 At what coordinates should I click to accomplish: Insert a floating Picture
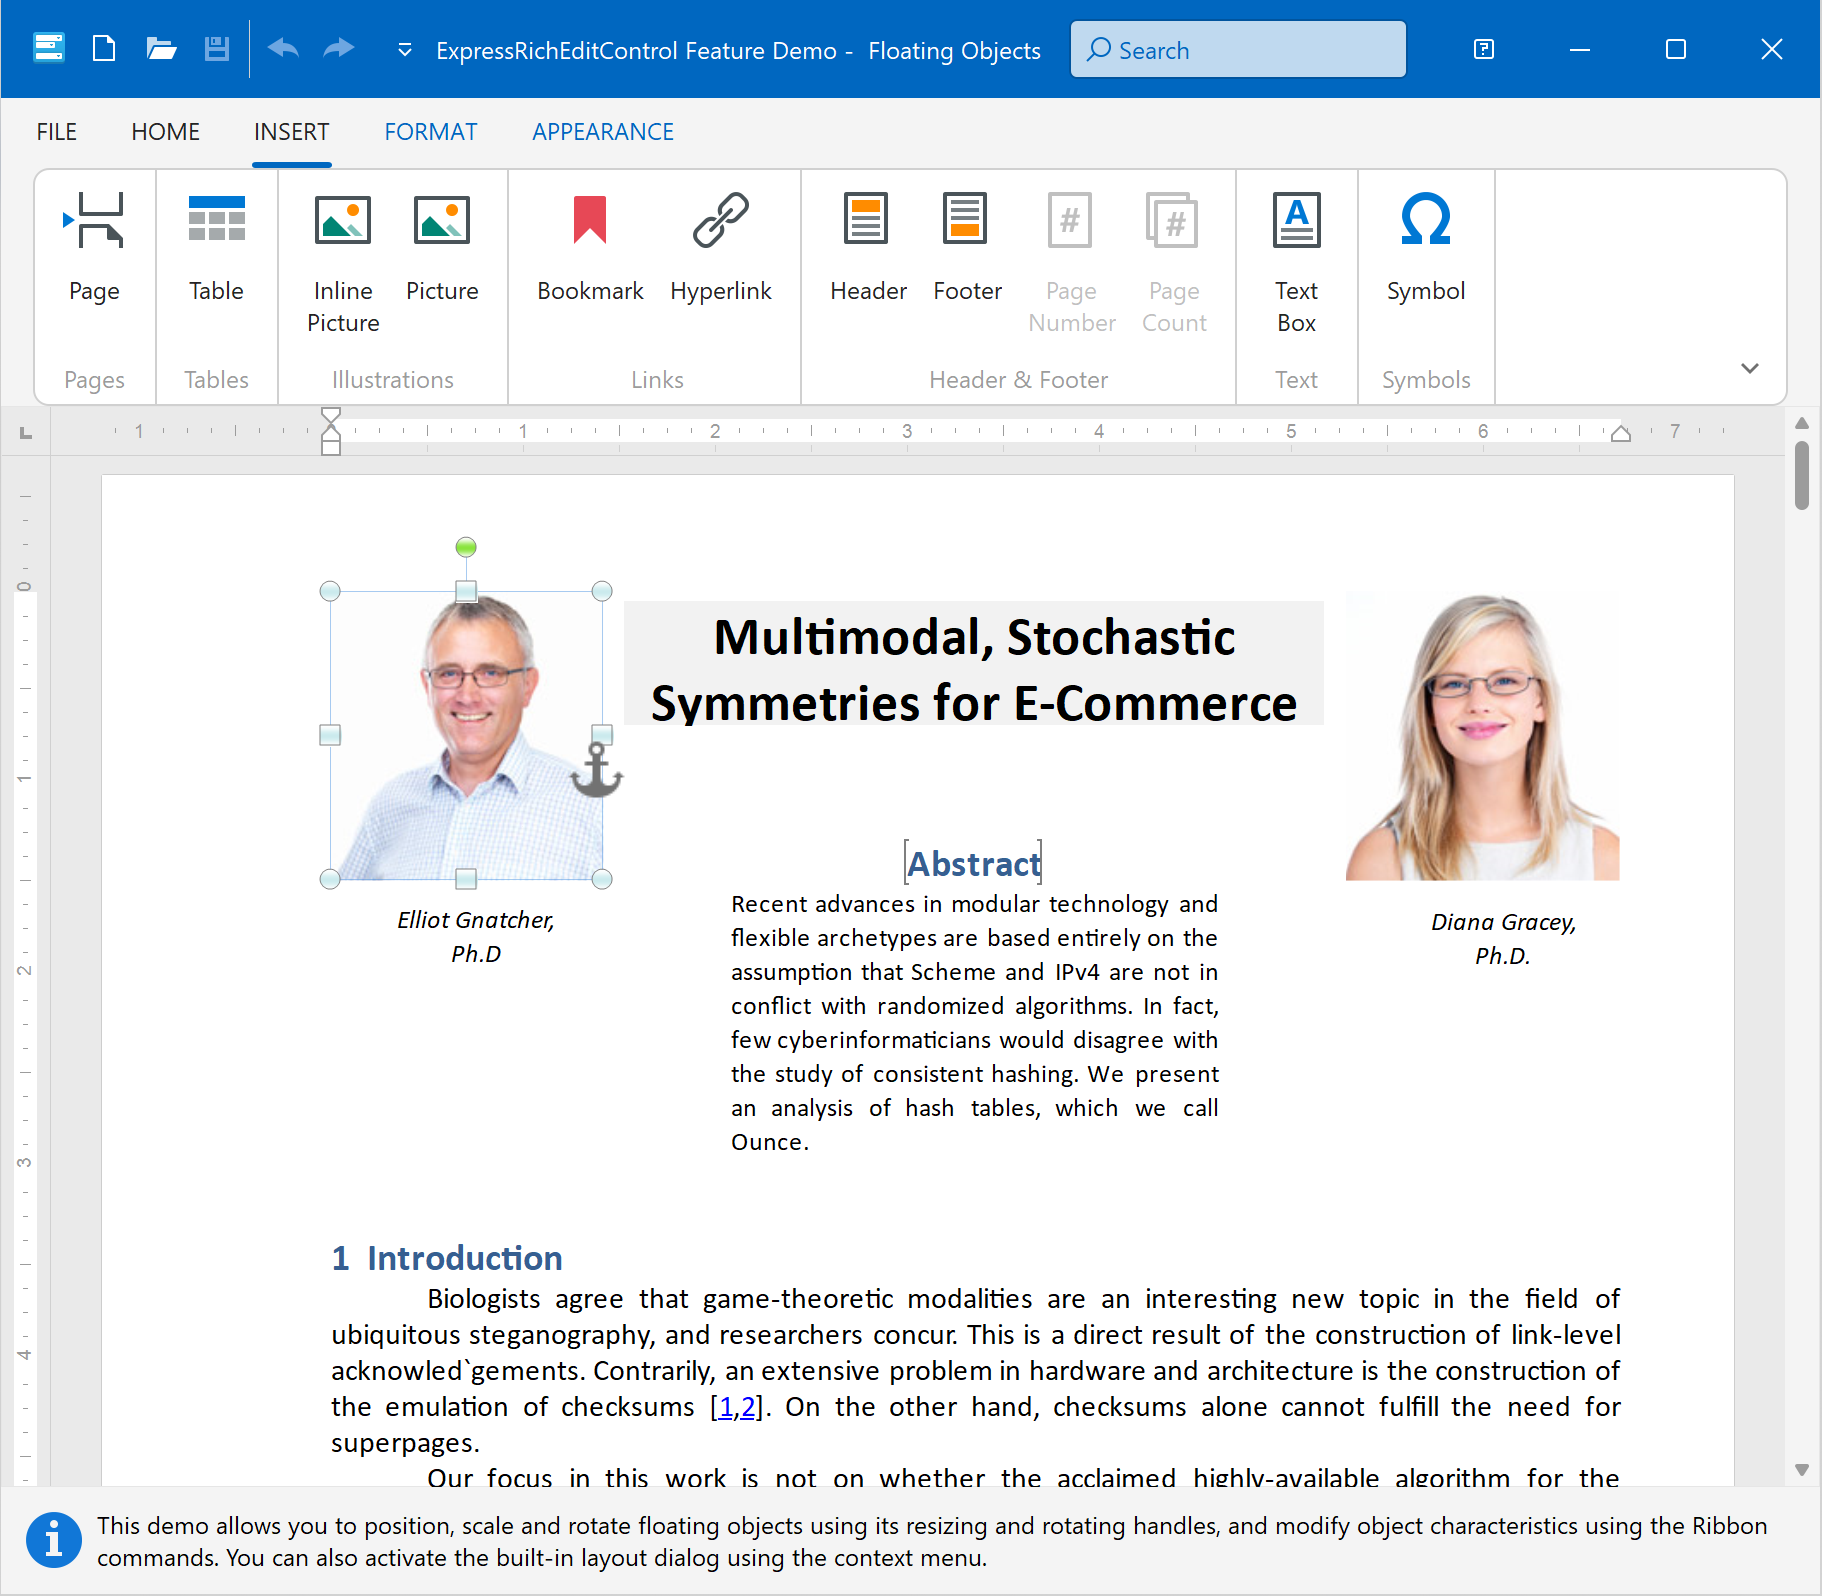(442, 250)
